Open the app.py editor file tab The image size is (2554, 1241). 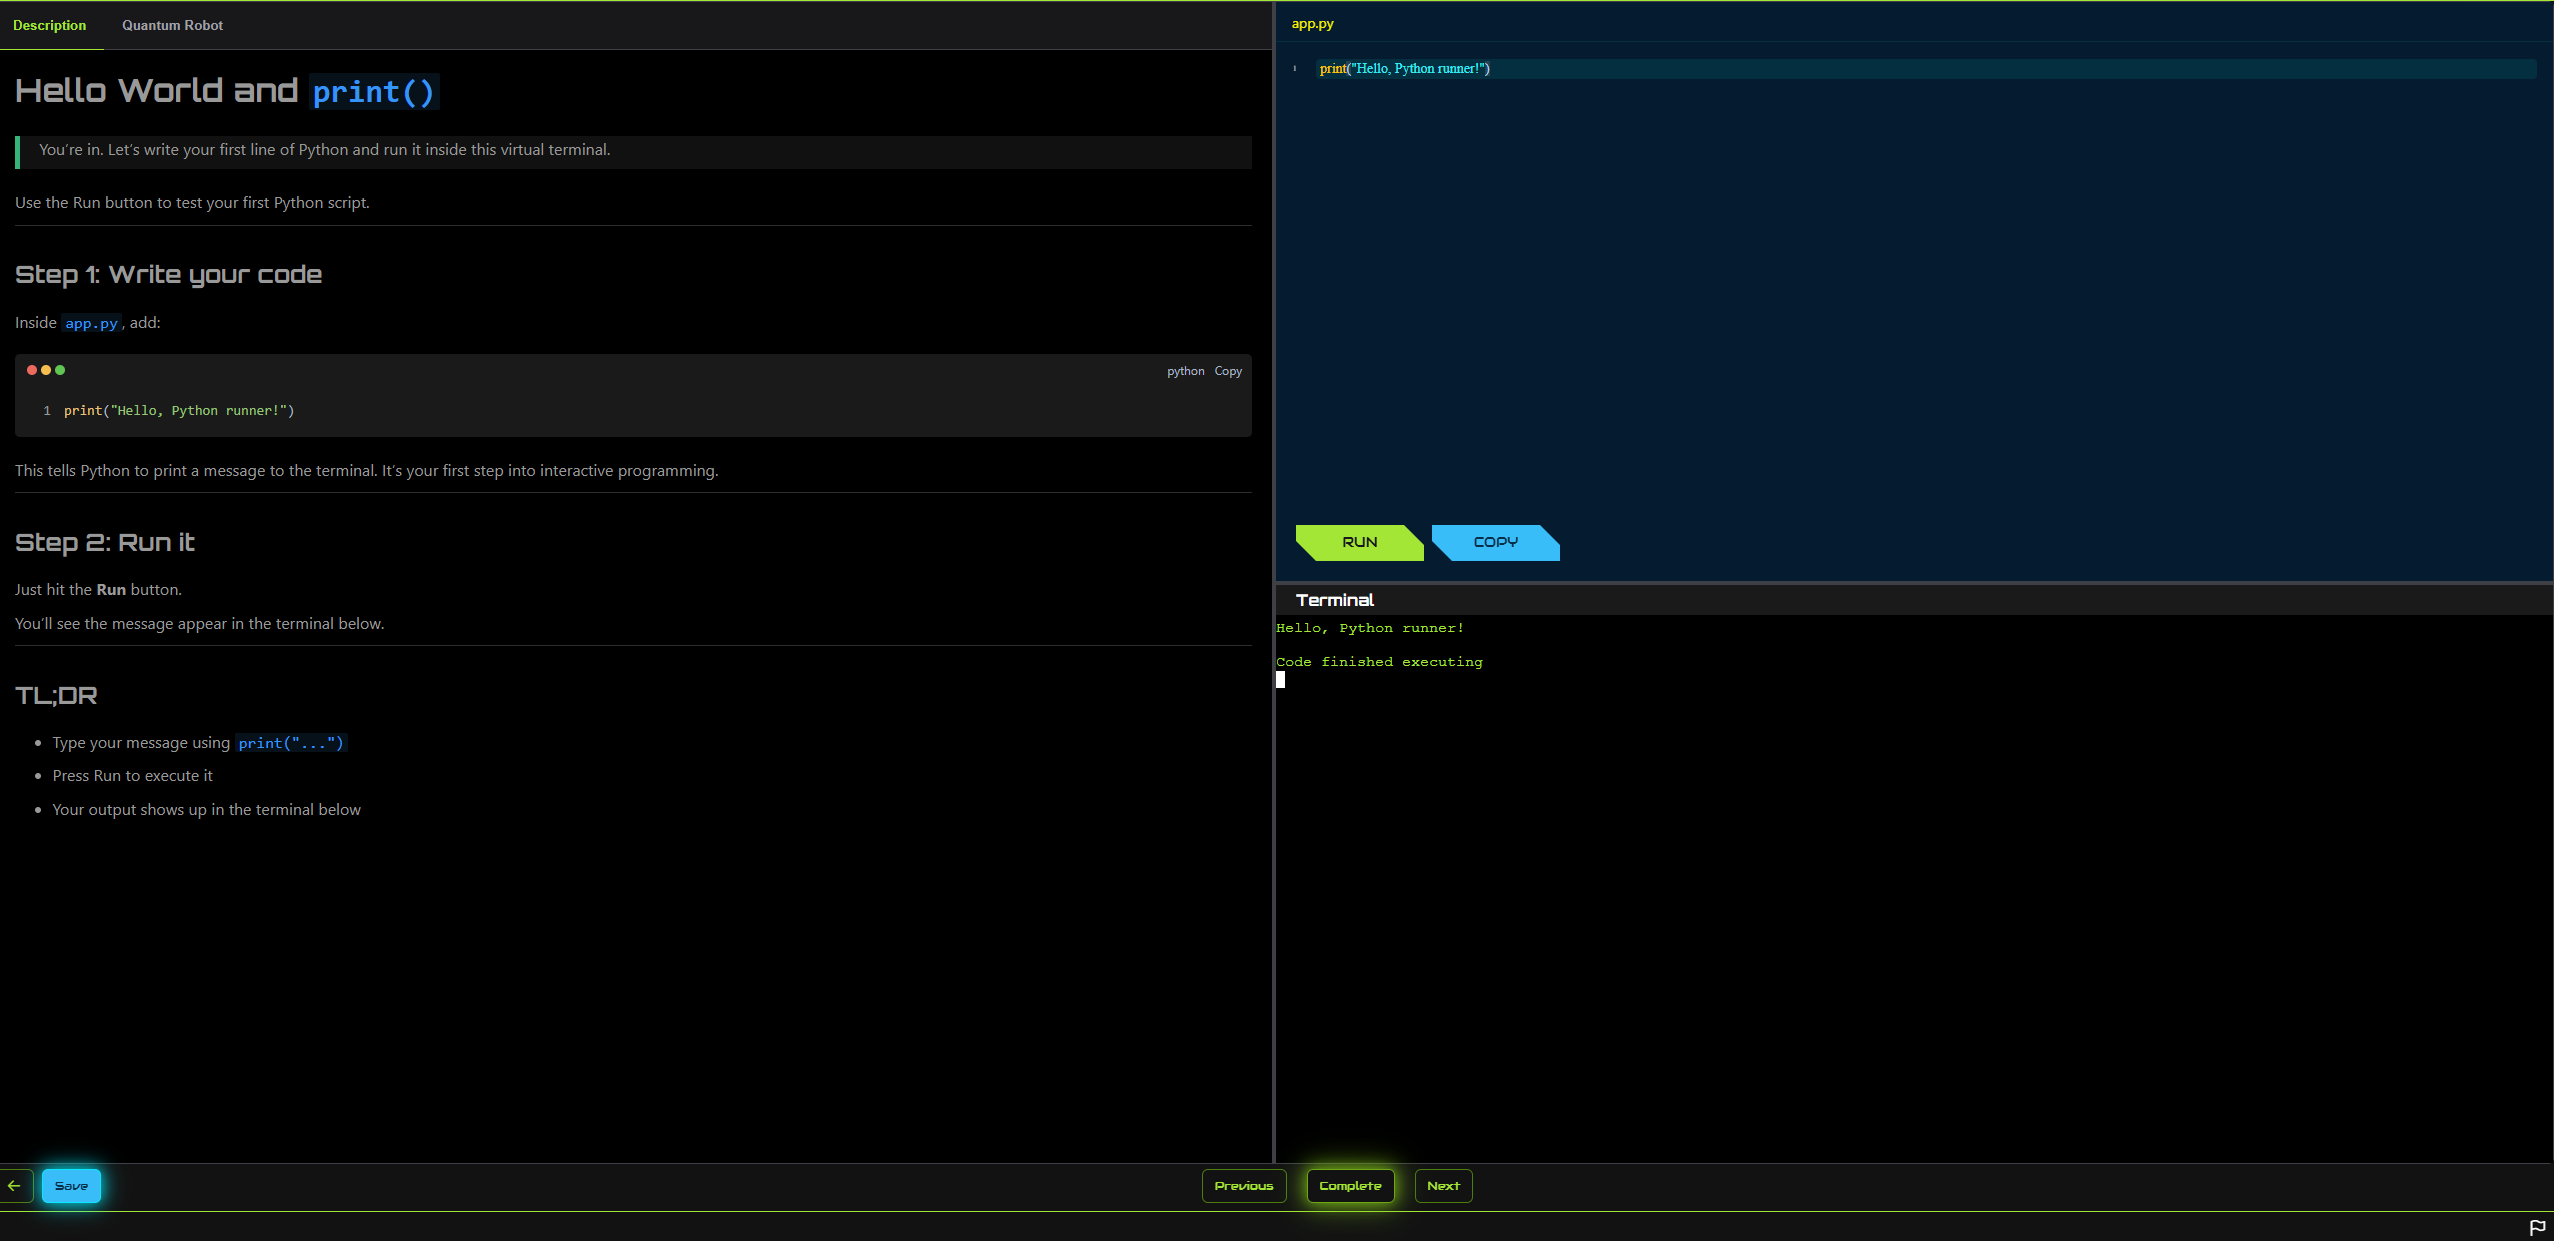click(x=1312, y=24)
